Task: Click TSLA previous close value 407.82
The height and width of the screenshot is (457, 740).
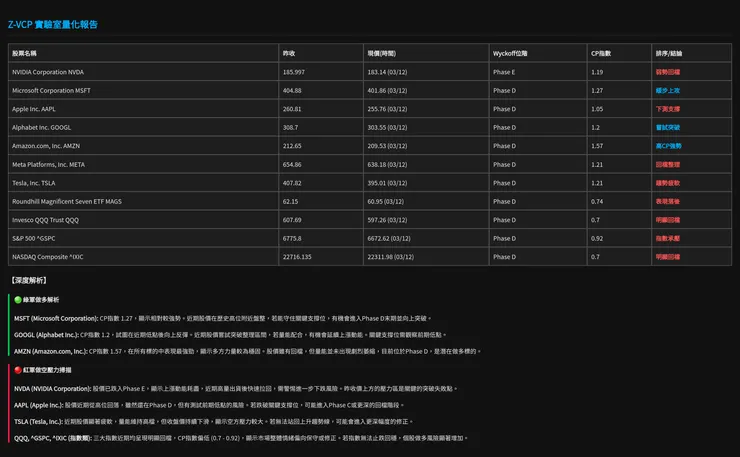Action: 292,183
